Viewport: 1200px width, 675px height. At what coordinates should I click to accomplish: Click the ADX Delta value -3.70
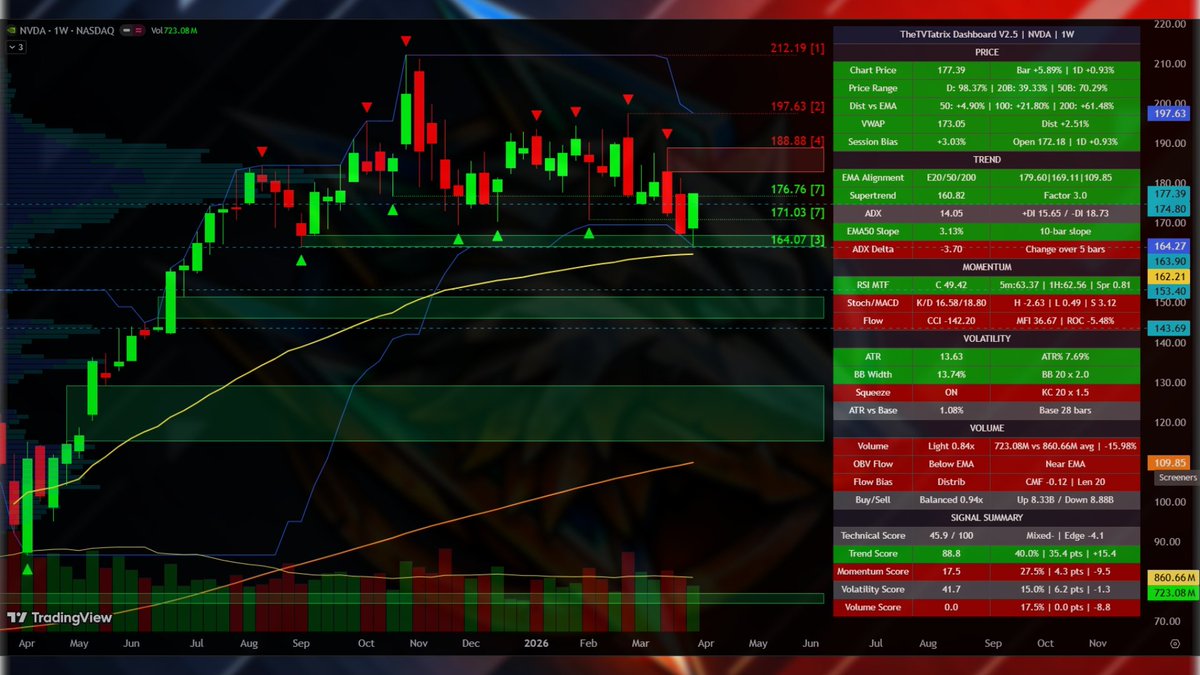(951, 249)
